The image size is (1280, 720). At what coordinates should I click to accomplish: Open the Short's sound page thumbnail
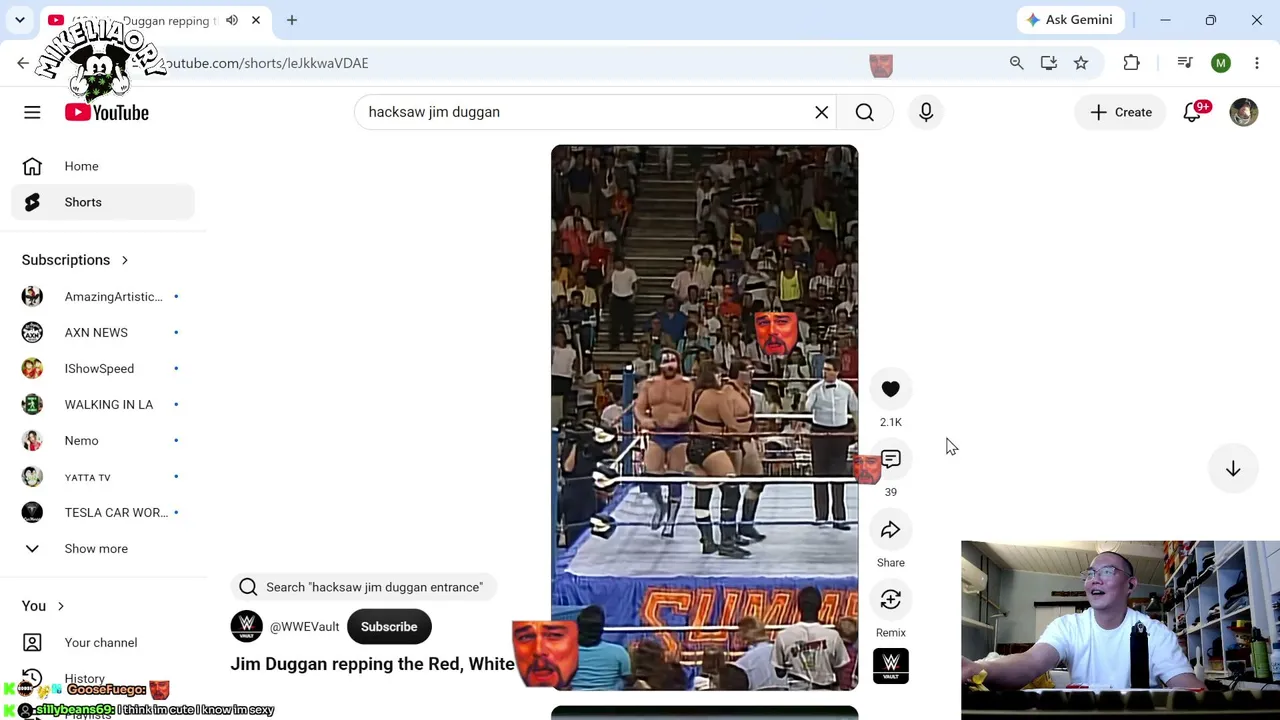click(891, 666)
